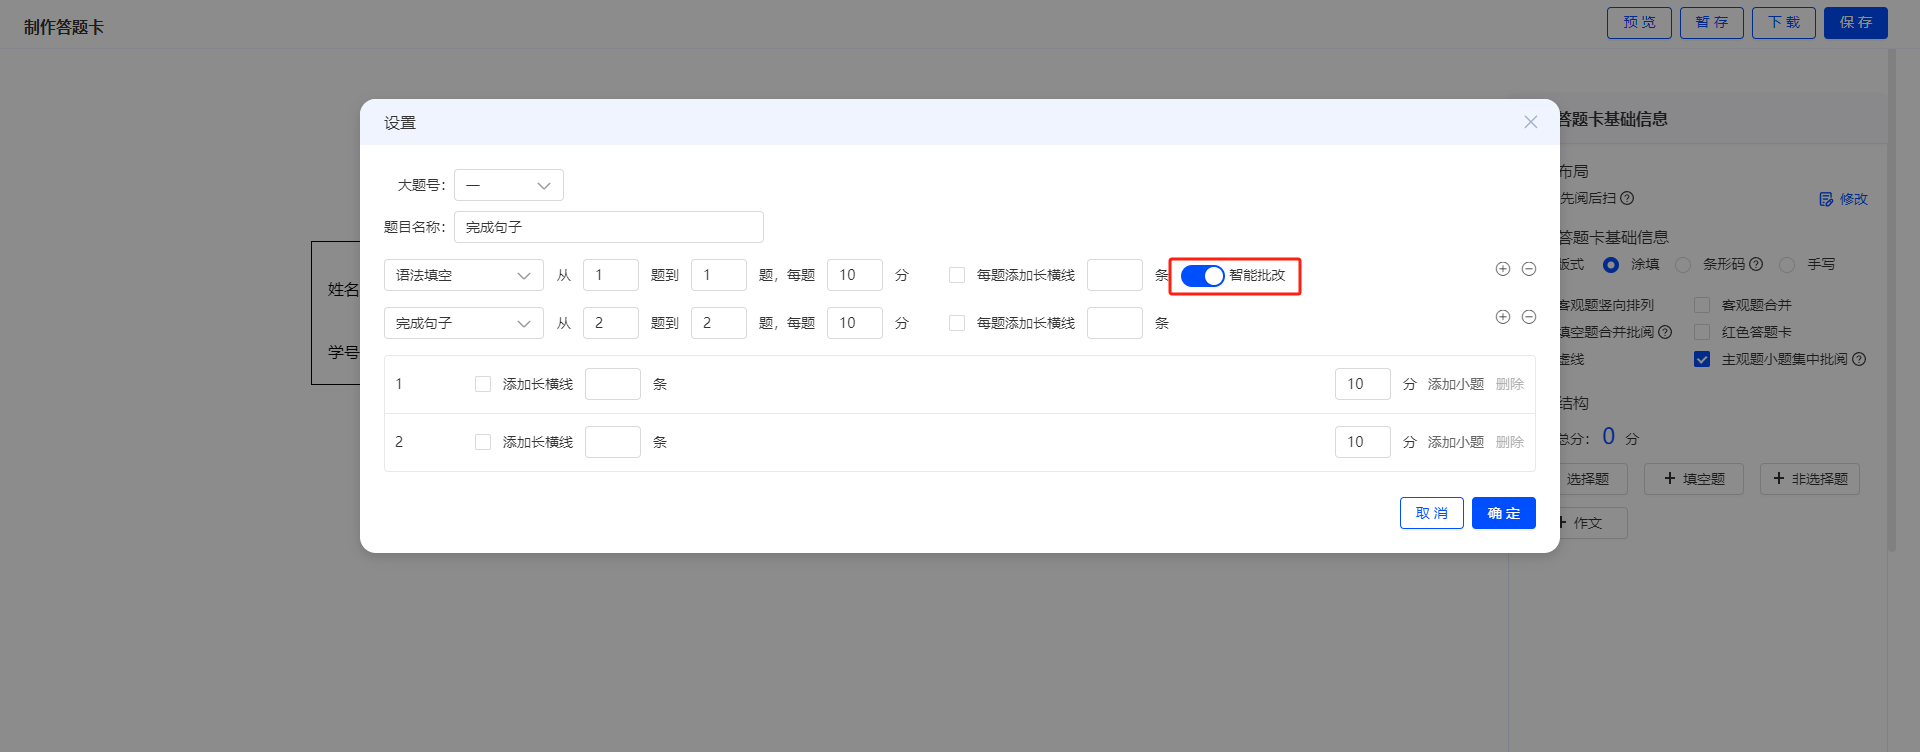Select the 条形码 radio option
The image size is (1920, 752).
click(1683, 265)
